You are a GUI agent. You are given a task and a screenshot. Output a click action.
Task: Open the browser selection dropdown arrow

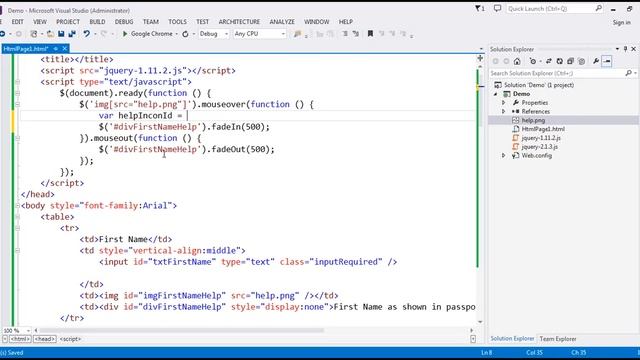tap(176, 34)
